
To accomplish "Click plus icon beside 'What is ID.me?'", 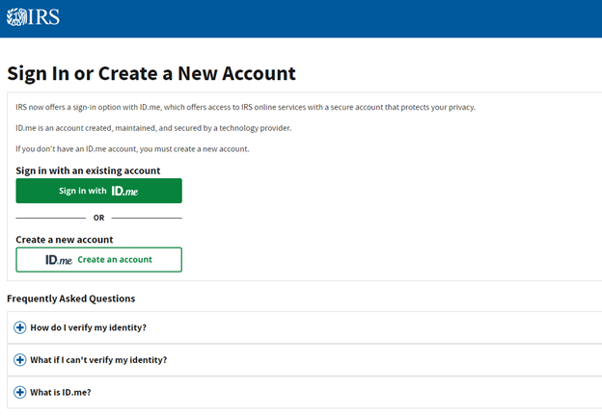I will point(20,392).
